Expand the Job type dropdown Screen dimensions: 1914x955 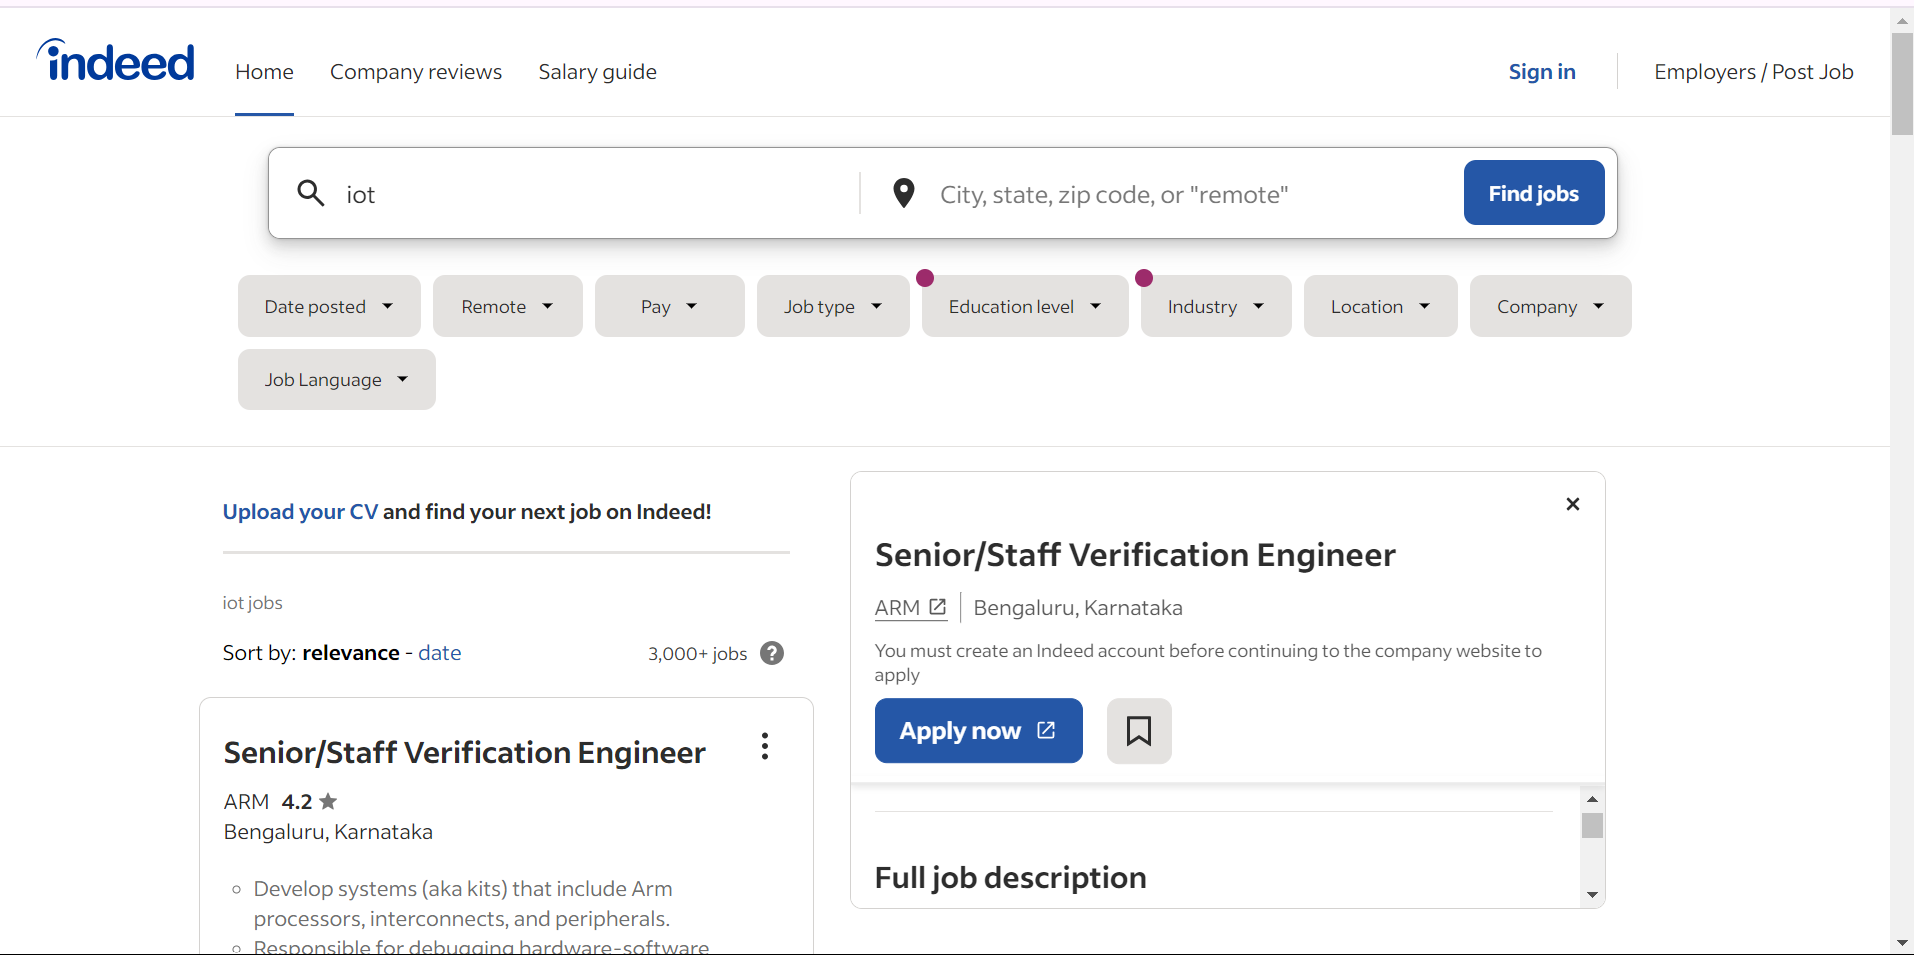tap(832, 306)
